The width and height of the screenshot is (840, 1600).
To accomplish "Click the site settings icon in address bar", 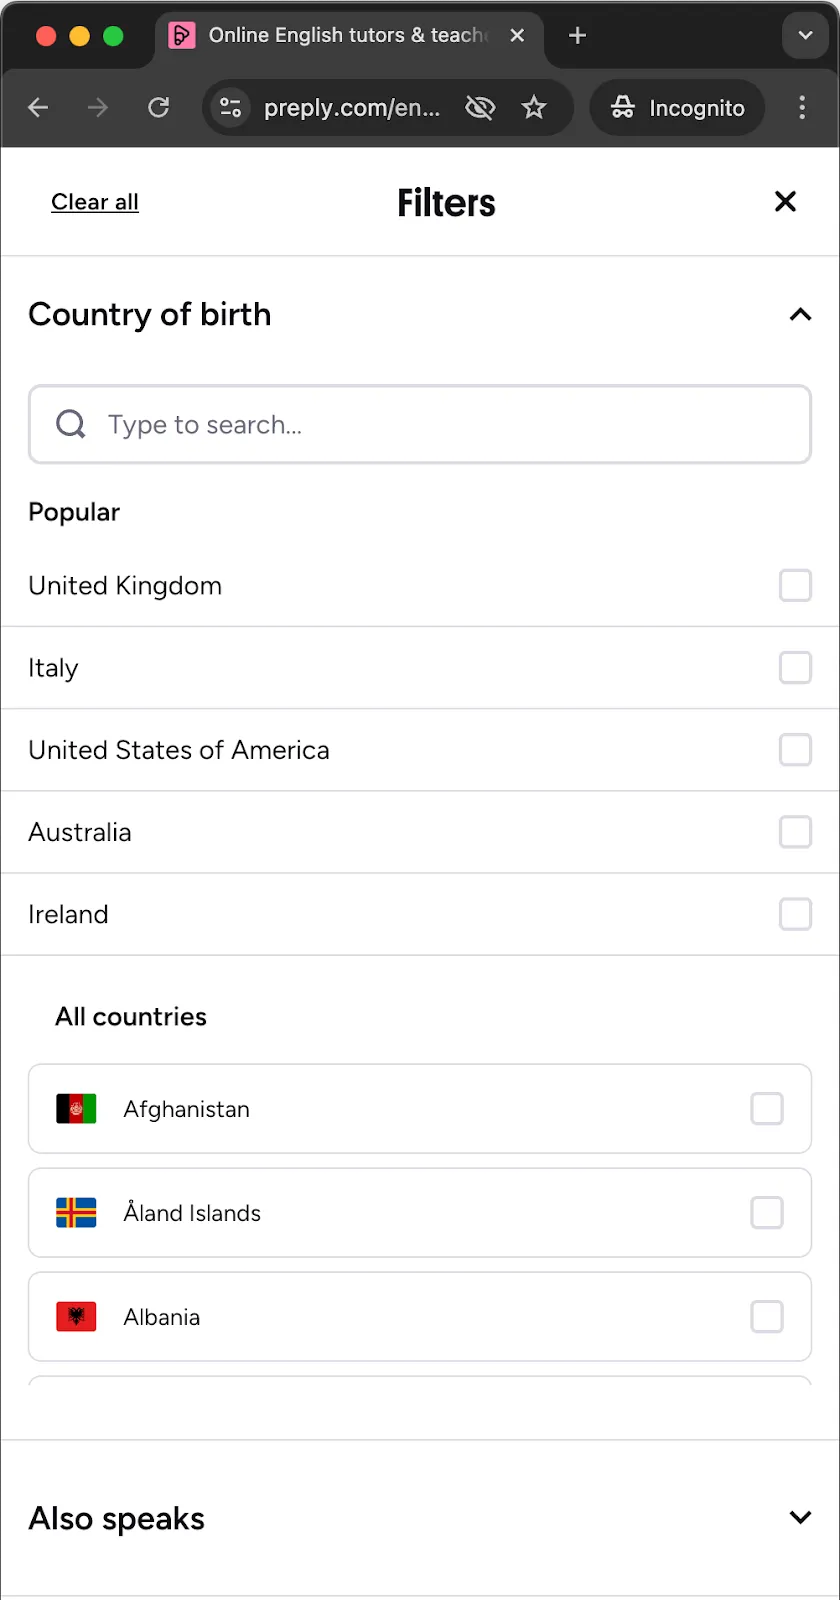I will coord(231,108).
